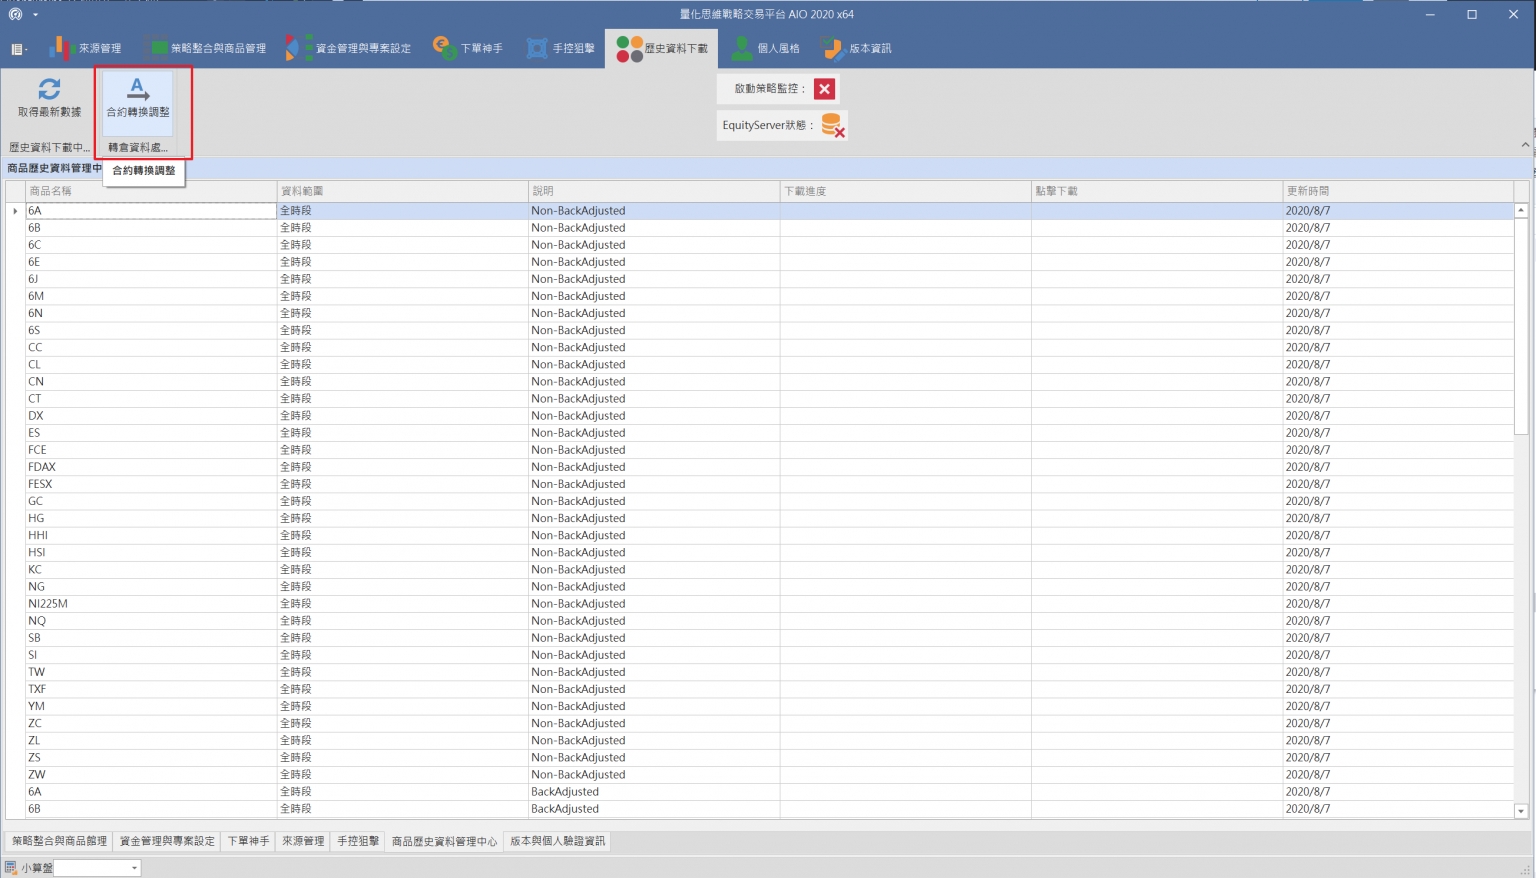1536x878 pixels.
Task: Open the 下單神手 ribbon tab
Action: point(468,48)
